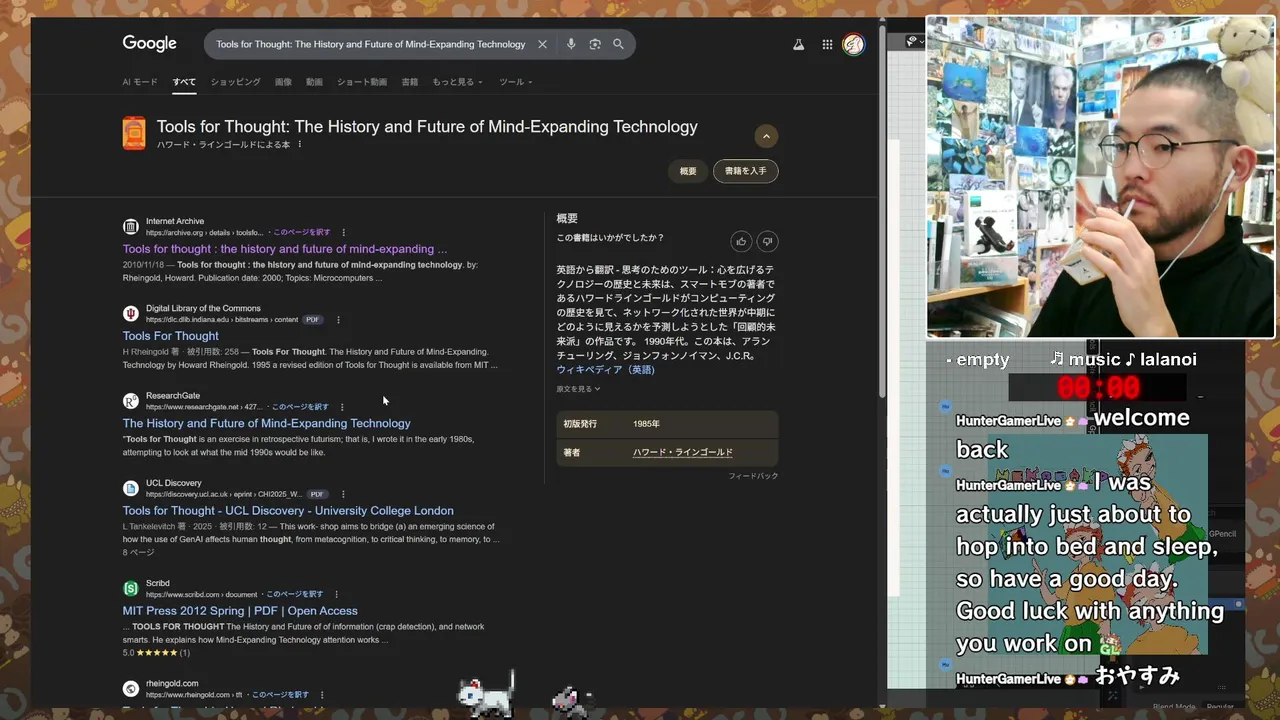Open MIT Press 2012 Spring Scribd link
Viewport: 1280px width, 720px height.
point(240,610)
